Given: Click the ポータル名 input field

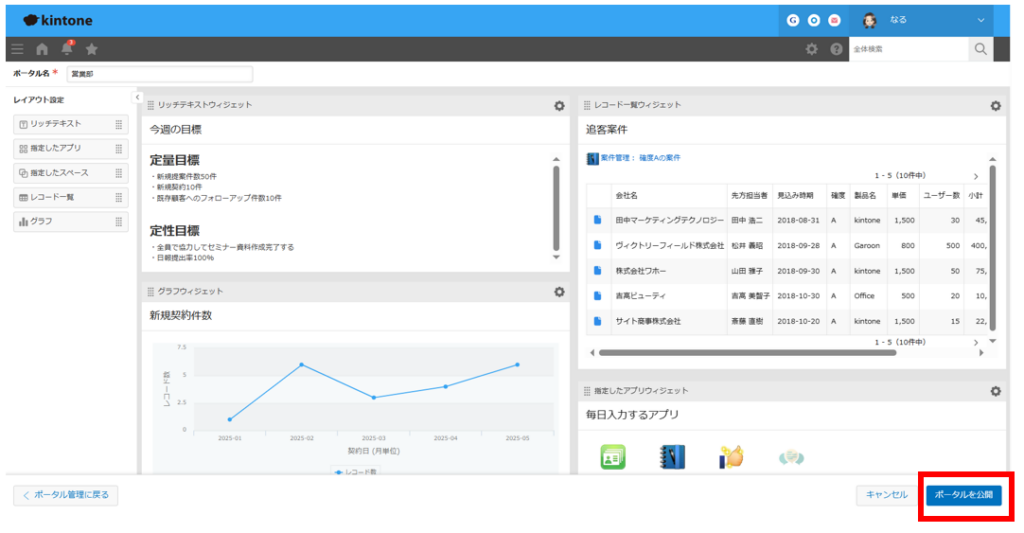Looking at the screenshot, I should click(x=159, y=74).
